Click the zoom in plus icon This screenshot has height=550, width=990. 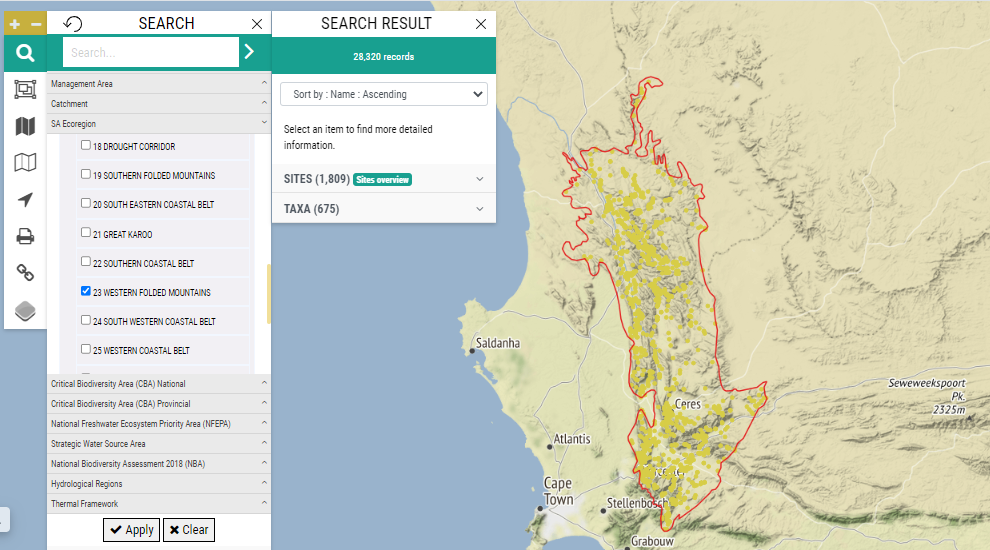15,25
